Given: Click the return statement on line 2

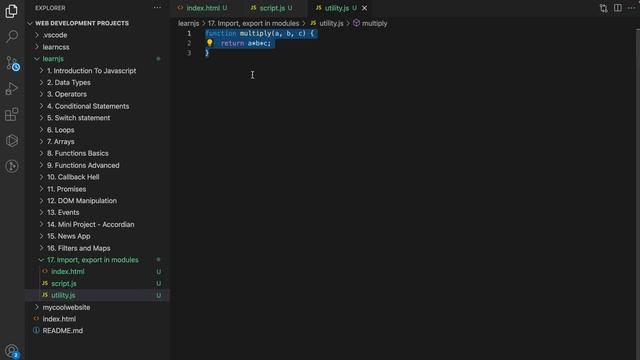Looking at the screenshot, I should coord(246,43).
